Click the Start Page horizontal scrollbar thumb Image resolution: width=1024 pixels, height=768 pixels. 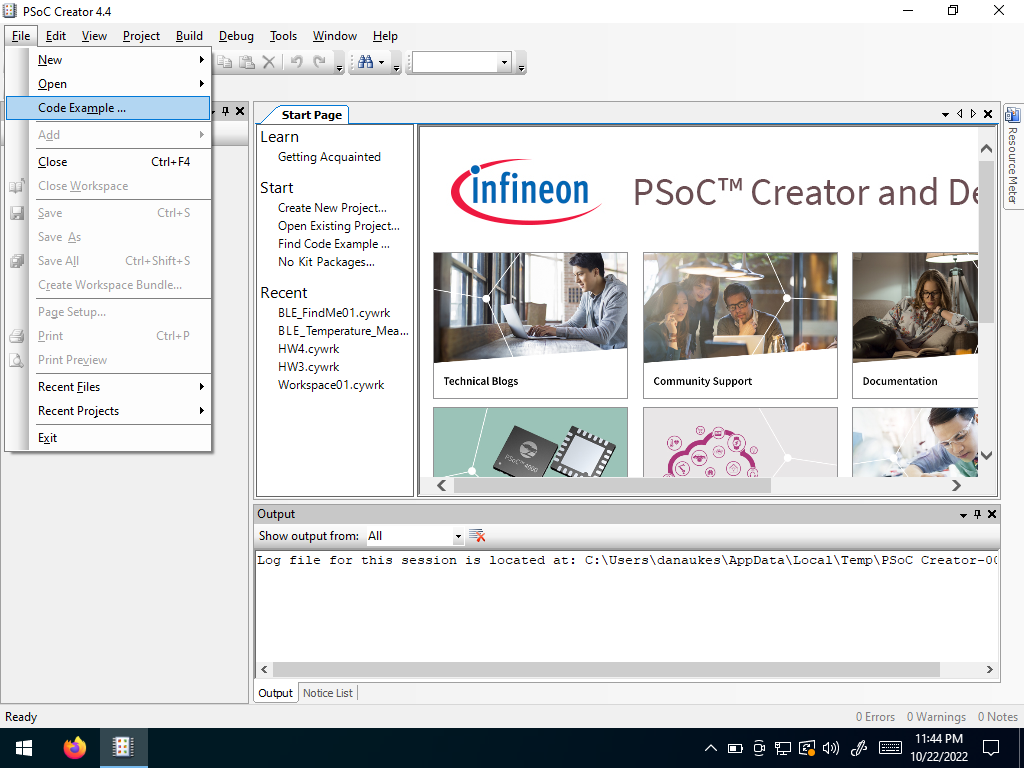point(612,486)
